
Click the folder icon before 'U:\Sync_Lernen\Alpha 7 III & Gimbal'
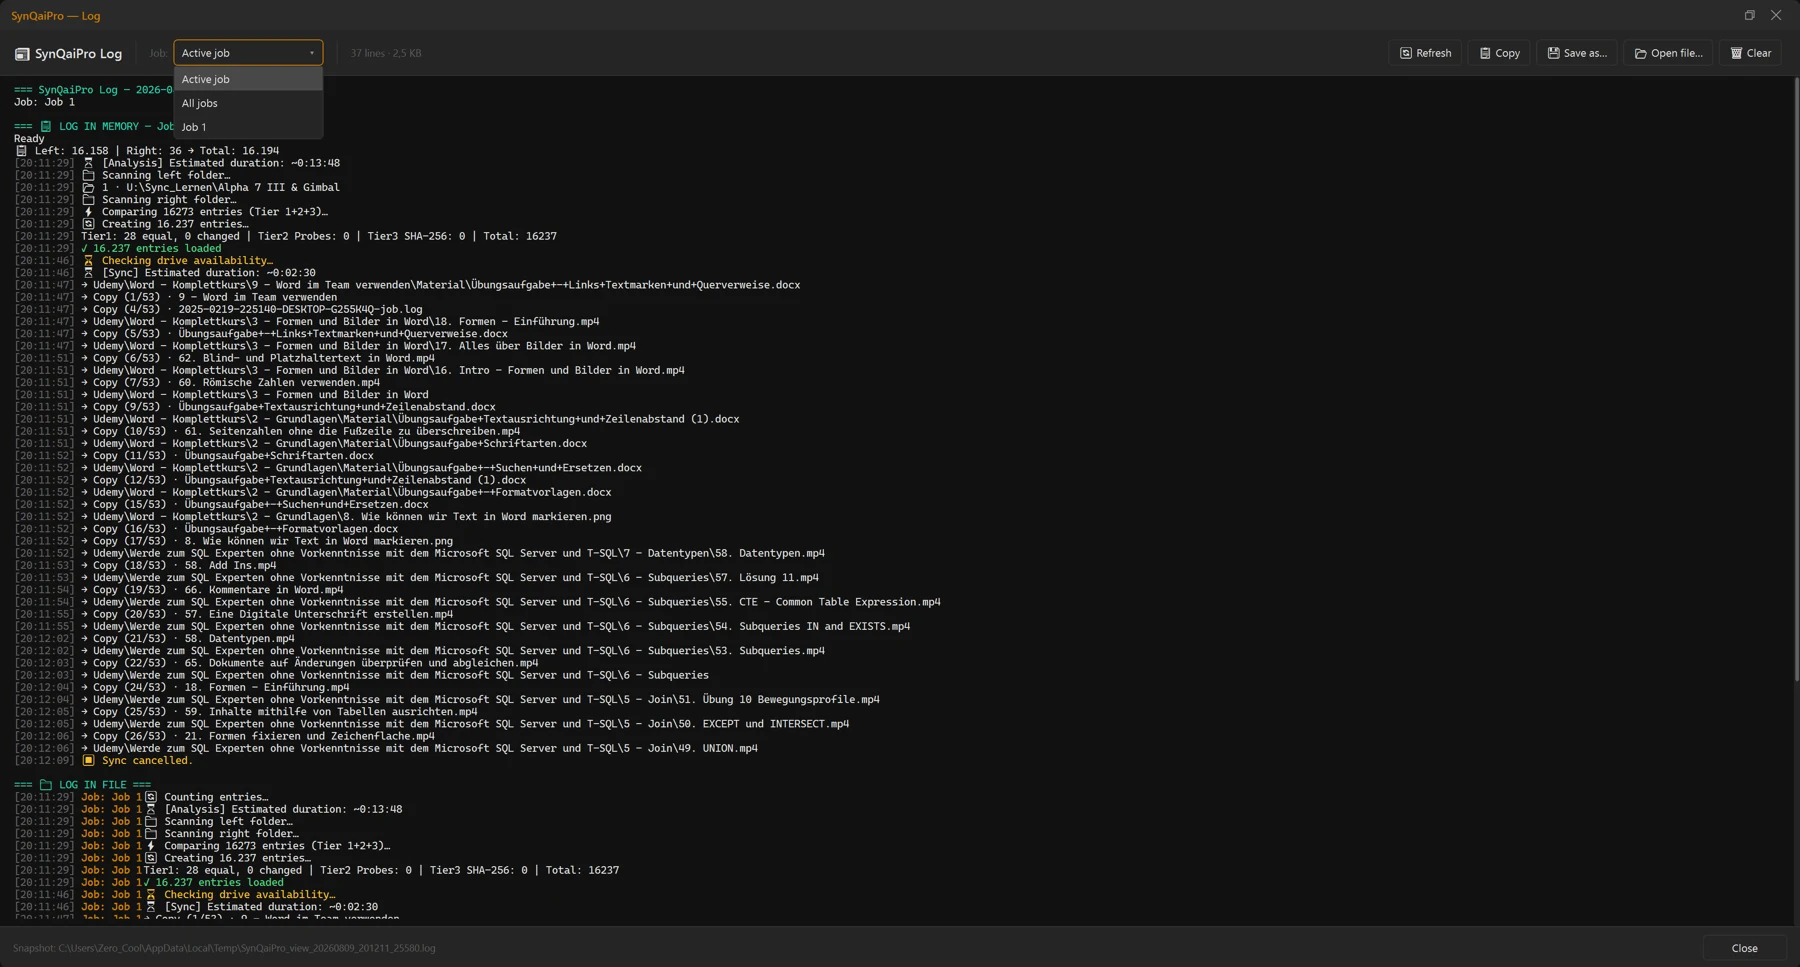pyautogui.click(x=88, y=188)
